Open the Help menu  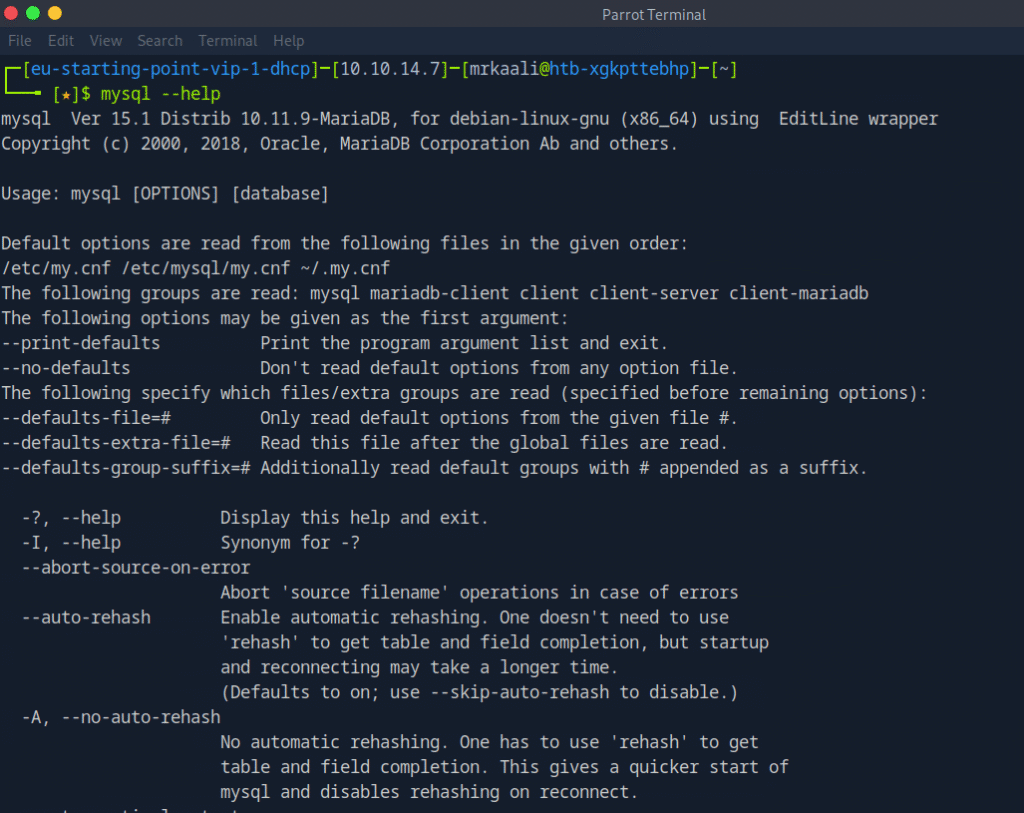pos(288,41)
